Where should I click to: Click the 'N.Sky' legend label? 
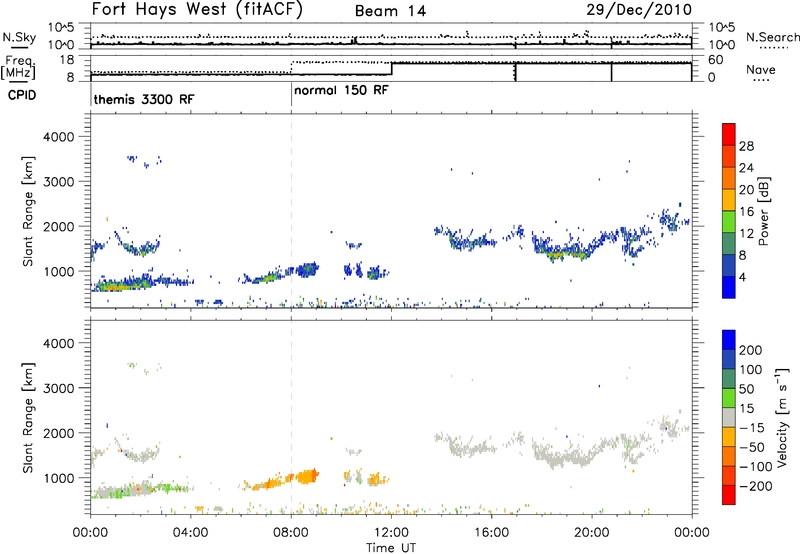pos(19,37)
